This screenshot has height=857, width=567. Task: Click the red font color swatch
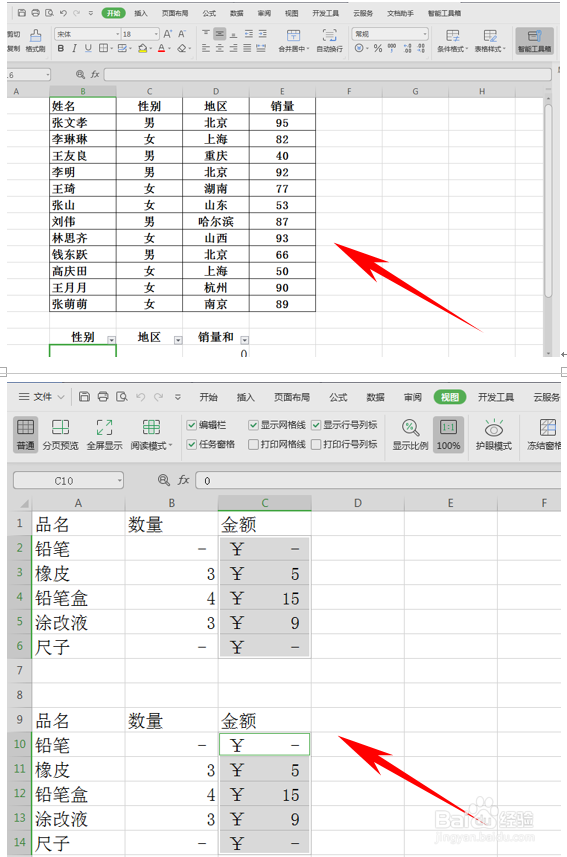pos(161,48)
